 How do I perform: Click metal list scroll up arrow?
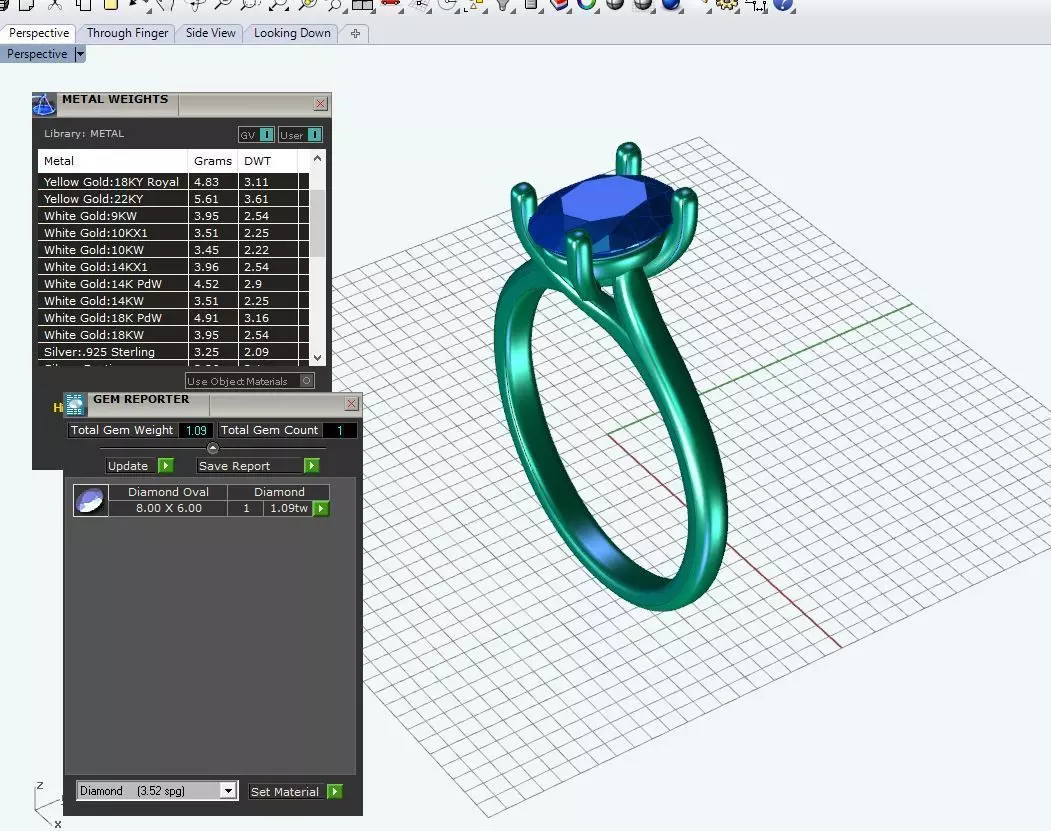click(x=318, y=159)
